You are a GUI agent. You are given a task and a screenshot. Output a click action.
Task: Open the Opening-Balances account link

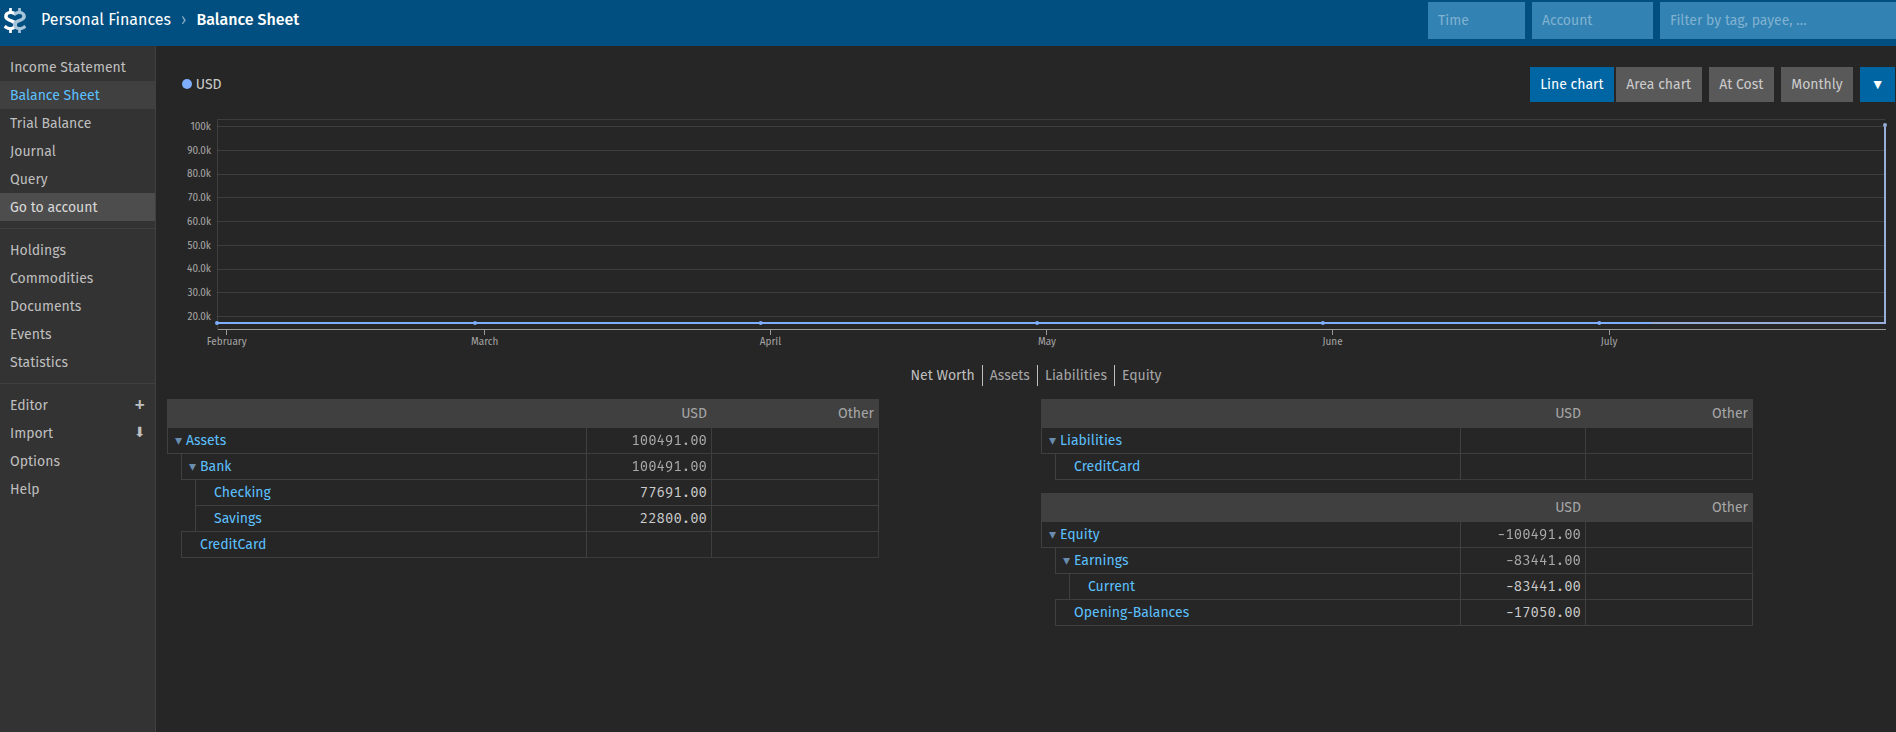click(1131, 612)
